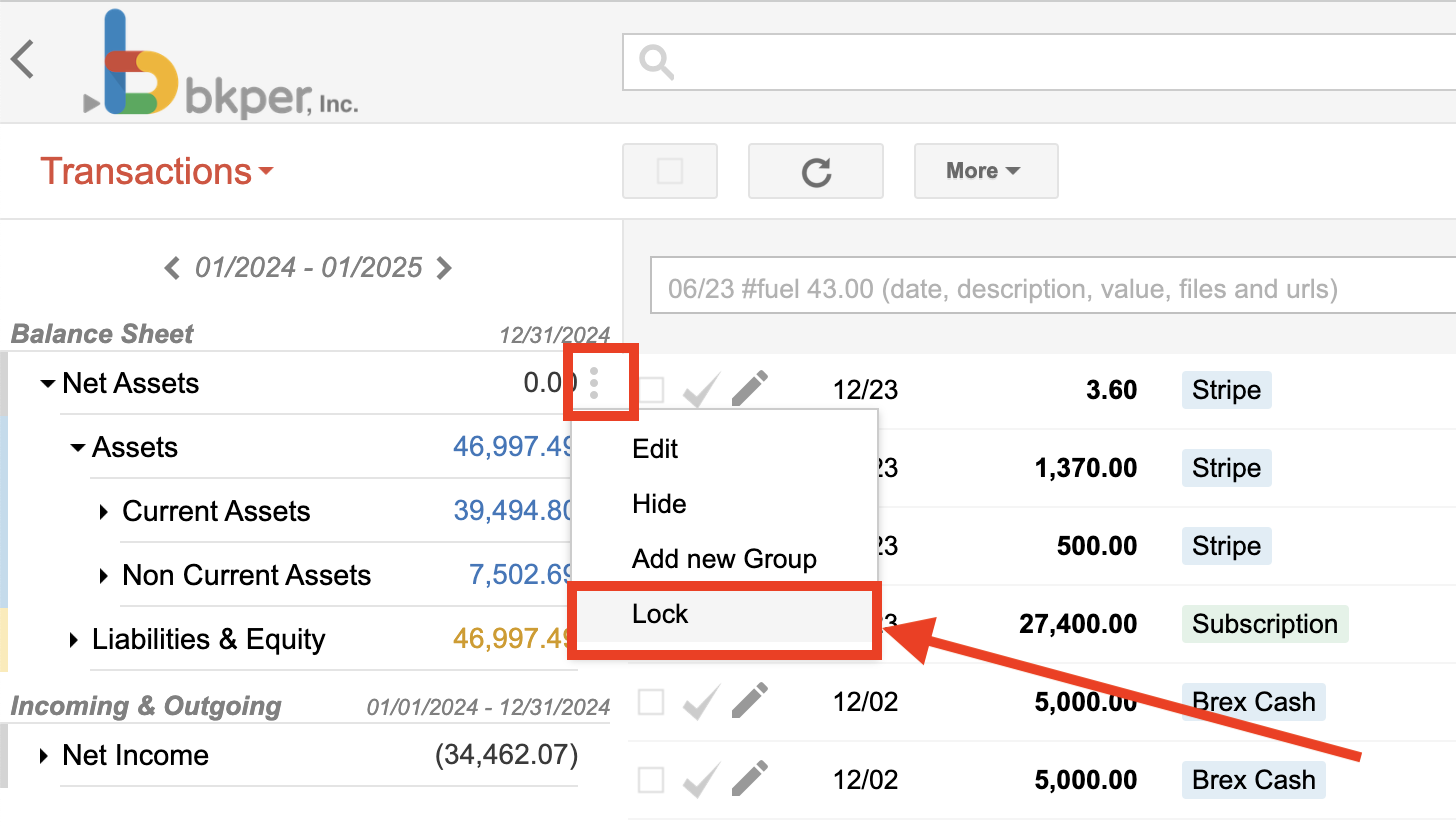Image resolution: width=1456 pixels, height=826 pixels.
Task: Go to previous date period arrow
Action: 172,268
